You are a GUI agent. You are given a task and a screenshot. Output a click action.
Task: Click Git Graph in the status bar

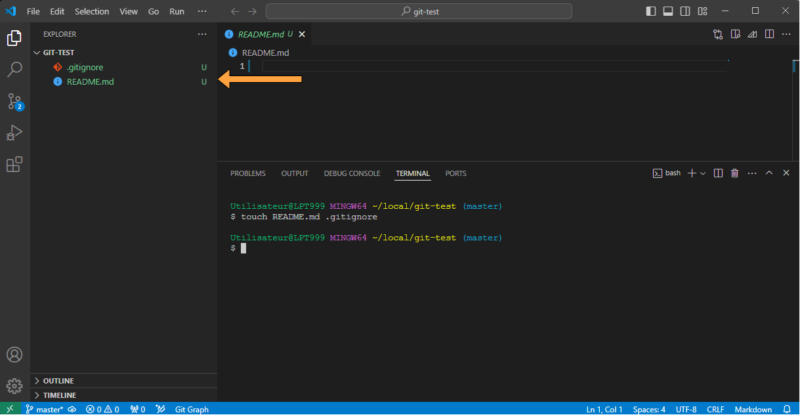click(x=191, y=408)
